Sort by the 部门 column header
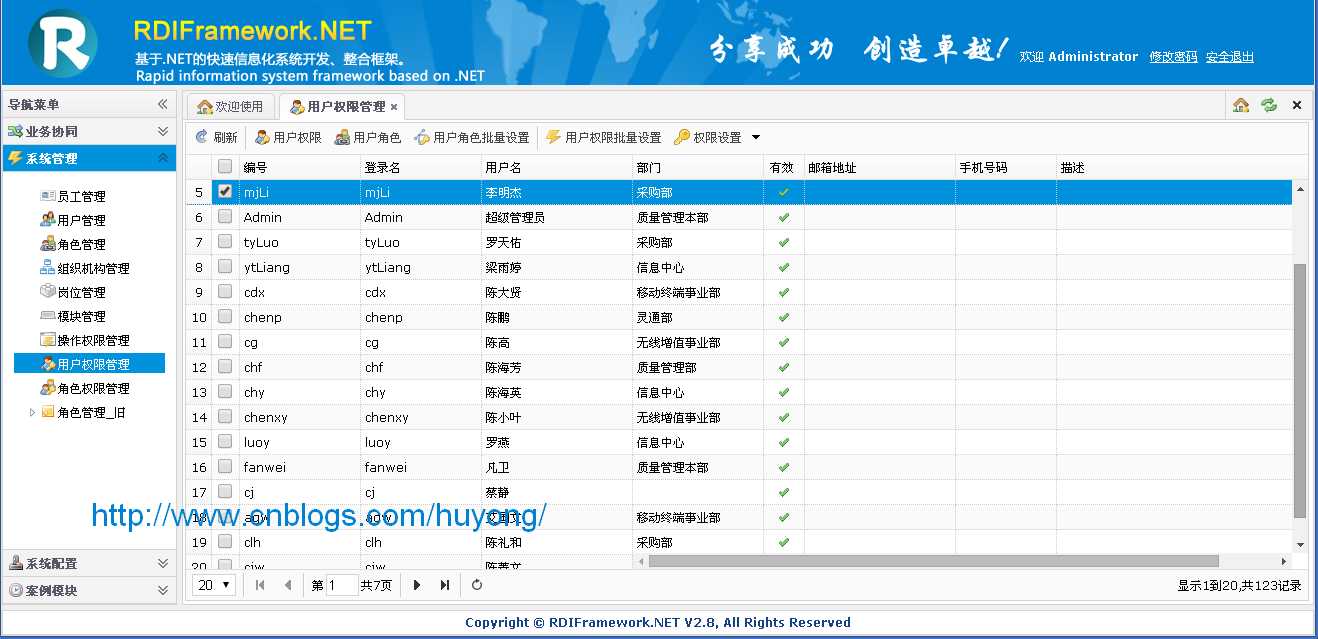The width and height of the screenshot is (1318, 639). click(x=697, y=167)
